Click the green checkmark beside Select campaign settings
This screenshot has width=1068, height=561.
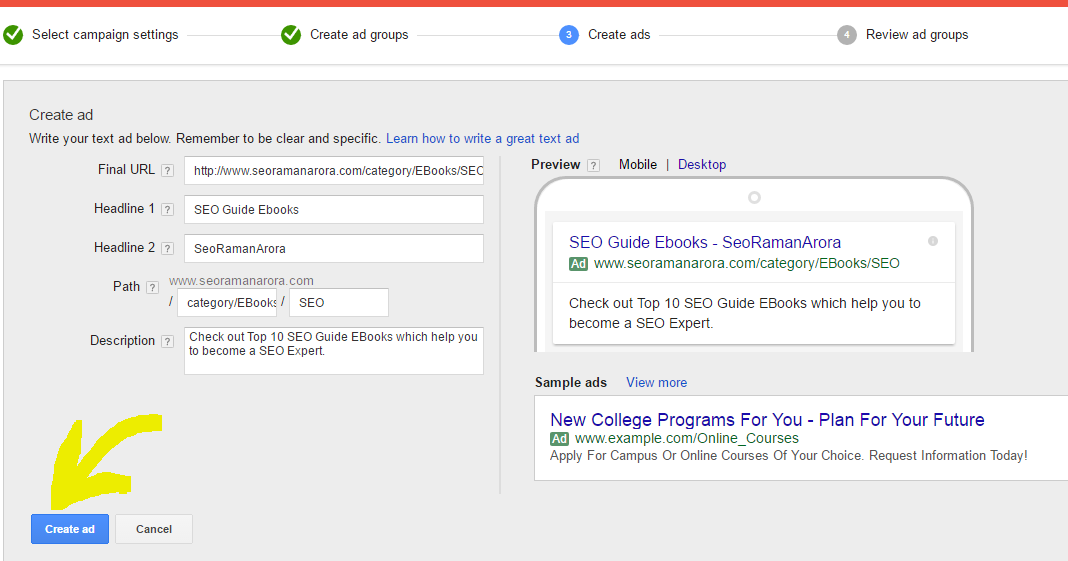pyautogui.click(x=13, y=35)
